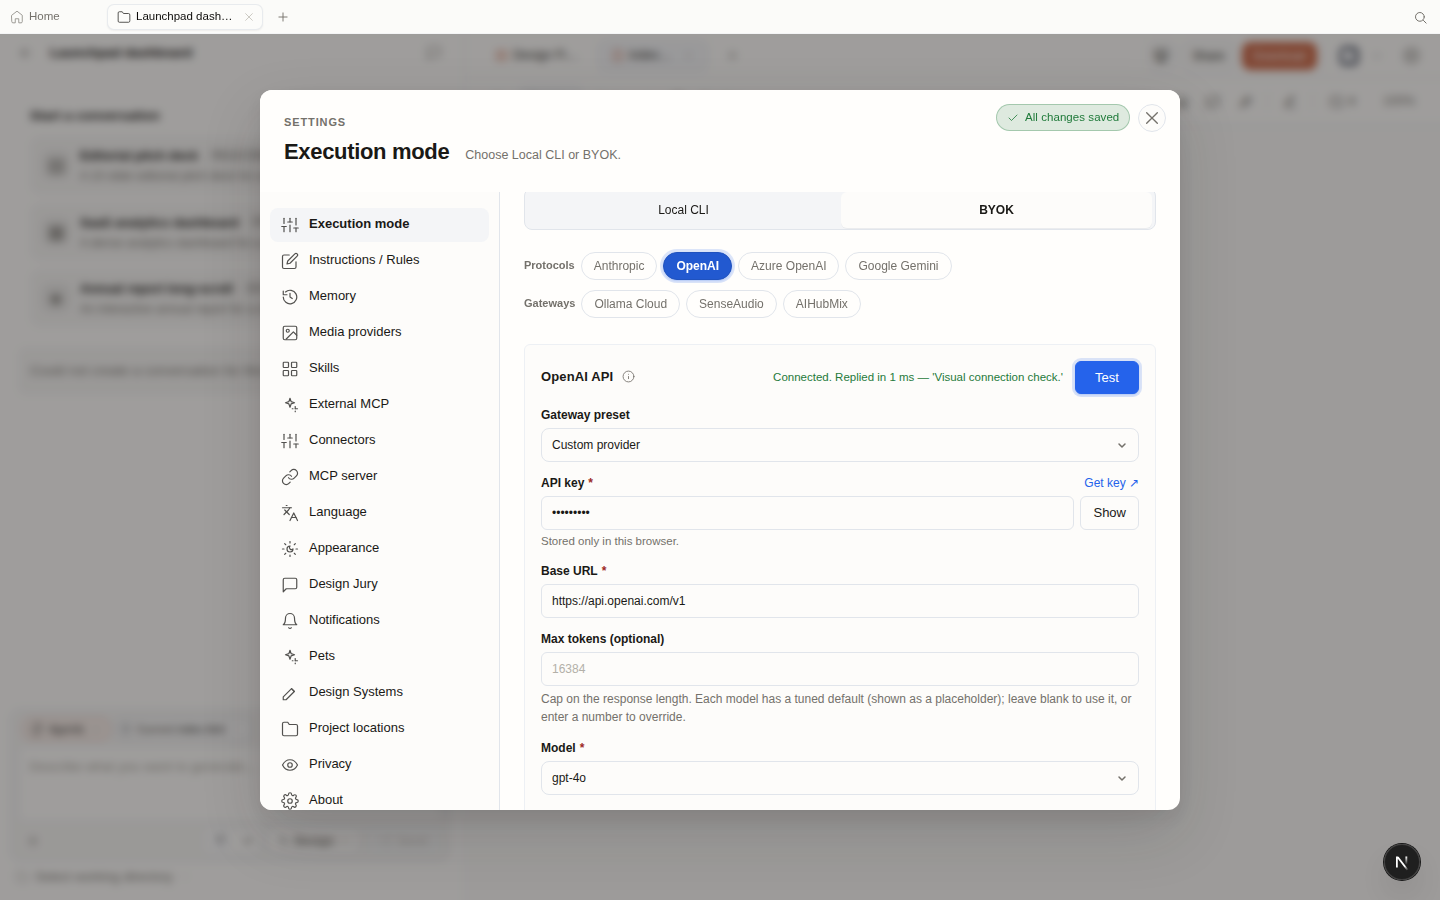Follow the Get key link

1111,483
